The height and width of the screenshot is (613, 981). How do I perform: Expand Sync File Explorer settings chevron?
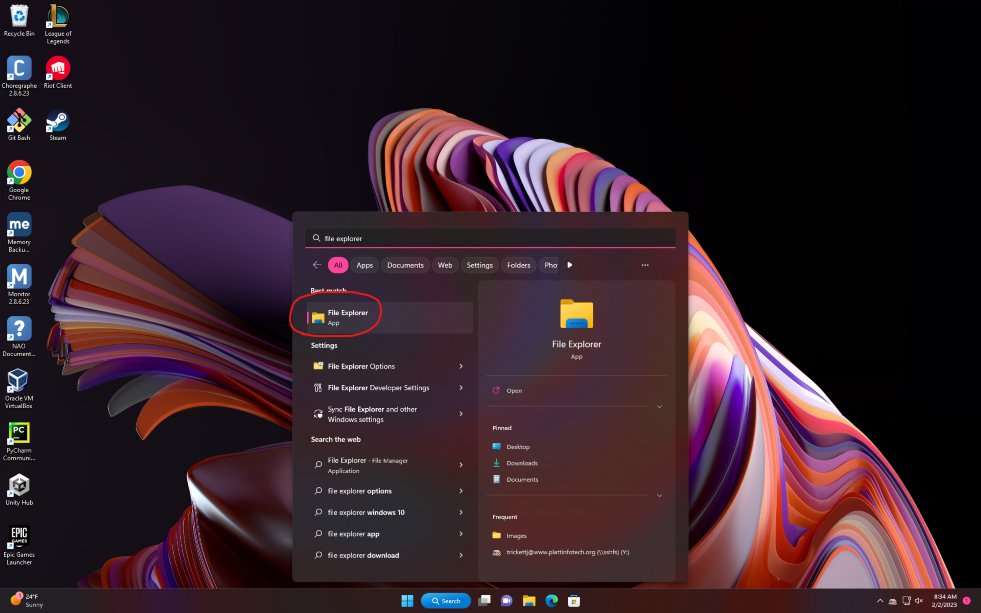click(461, 414)
